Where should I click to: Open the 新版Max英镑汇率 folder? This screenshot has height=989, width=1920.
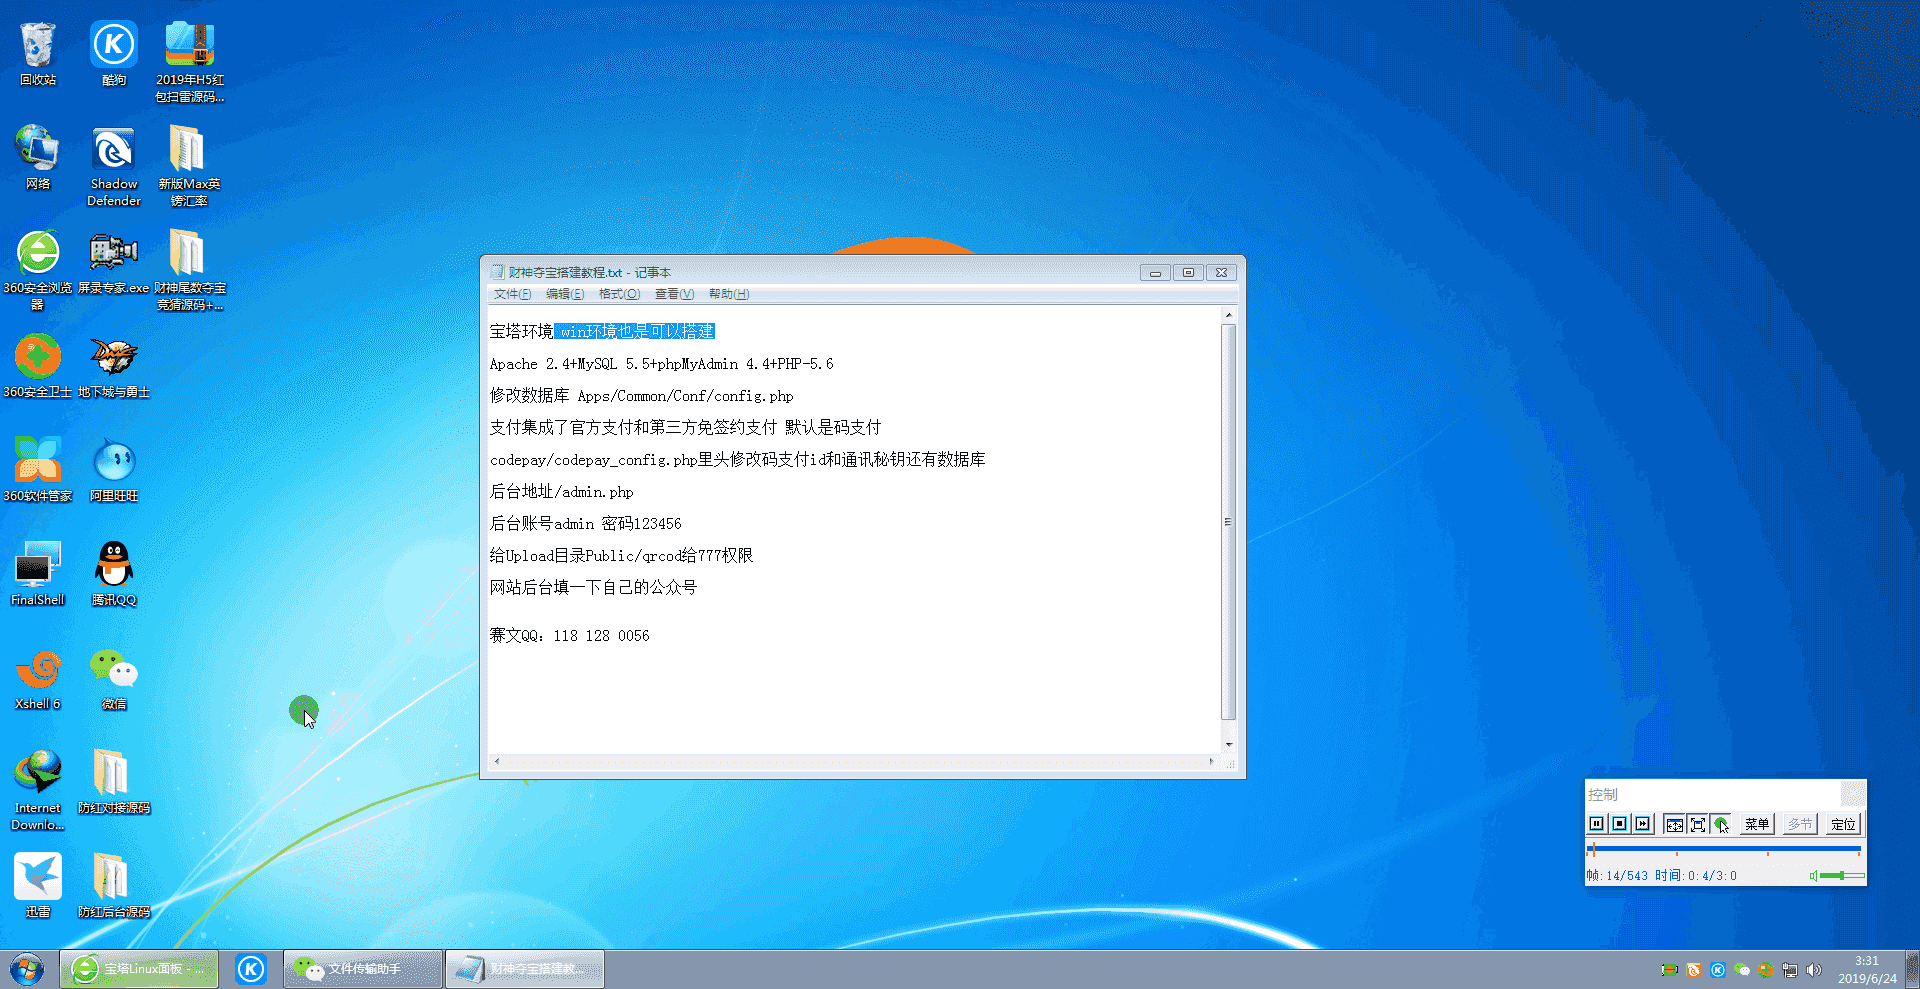(x=189, y=165)
